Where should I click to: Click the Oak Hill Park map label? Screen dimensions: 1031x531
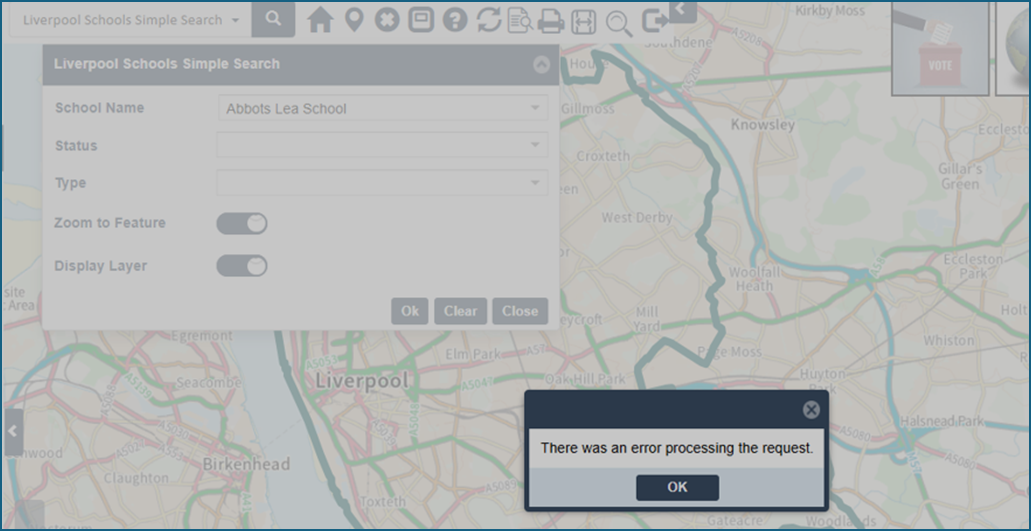click(585, 380)
